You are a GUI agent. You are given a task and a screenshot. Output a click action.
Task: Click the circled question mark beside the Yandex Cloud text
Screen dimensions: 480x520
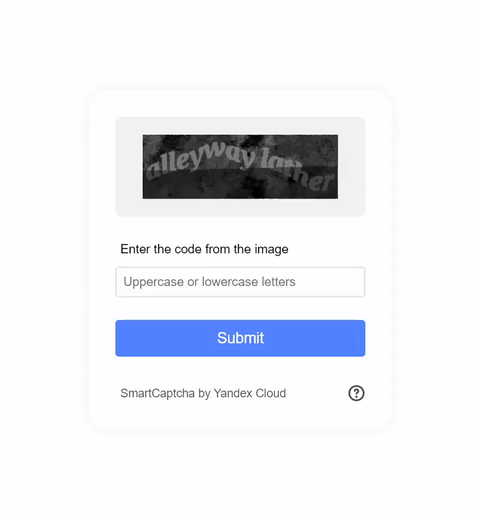[x=356, y=393]
